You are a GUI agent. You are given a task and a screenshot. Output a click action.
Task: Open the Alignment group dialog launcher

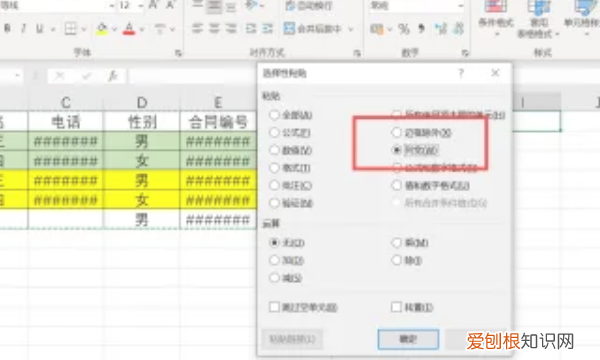(357, 53)
